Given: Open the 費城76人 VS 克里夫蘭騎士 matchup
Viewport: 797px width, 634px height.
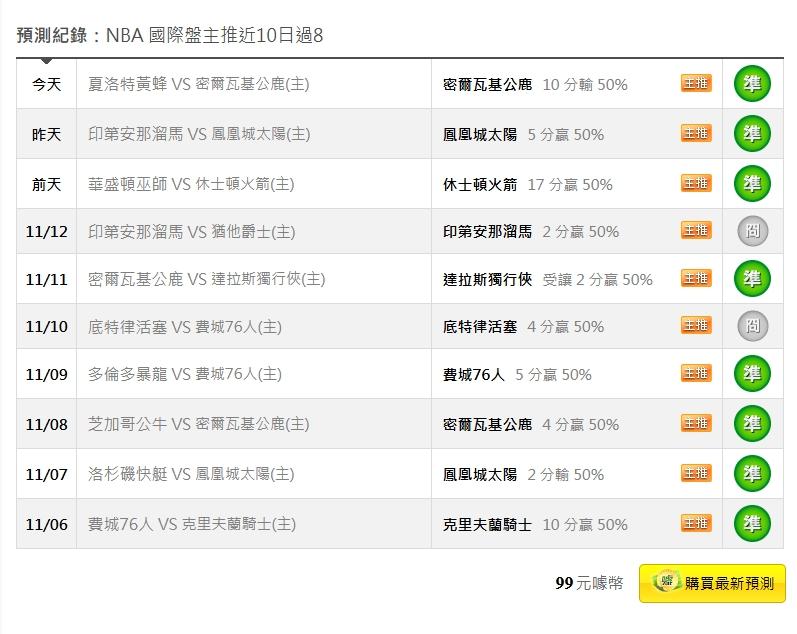Looking at the screenshot, I should tap(191, 524).
